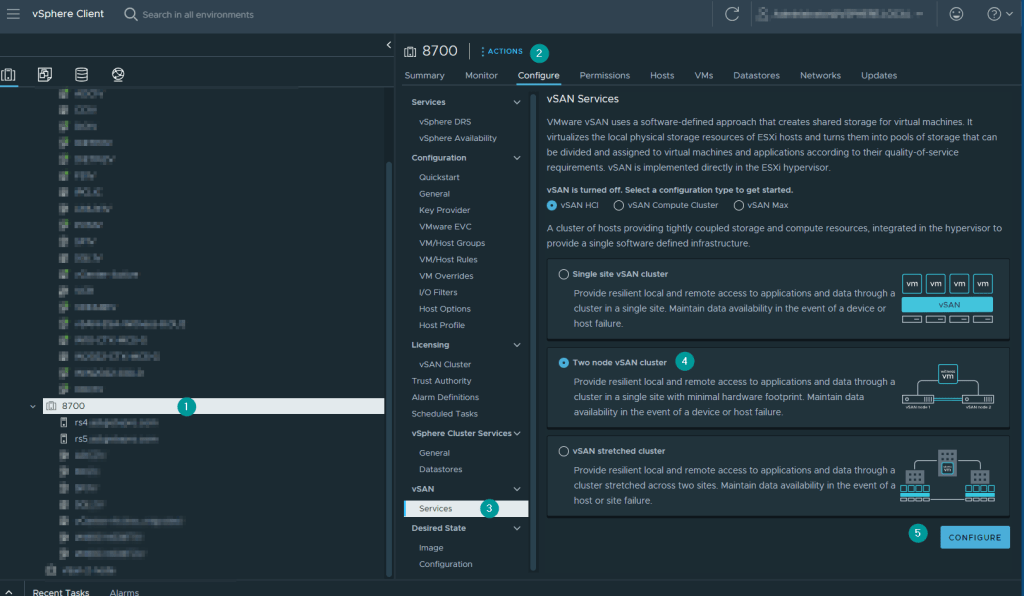The image size is (1024, 596).
Task: Collapse the Licensing section chevron
Action: 517,345
